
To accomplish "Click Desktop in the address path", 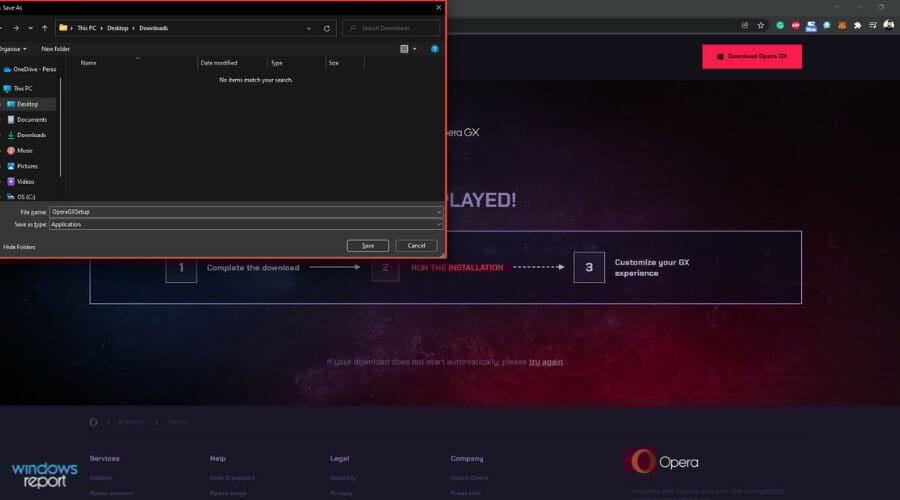I will (x=118, y=28).
